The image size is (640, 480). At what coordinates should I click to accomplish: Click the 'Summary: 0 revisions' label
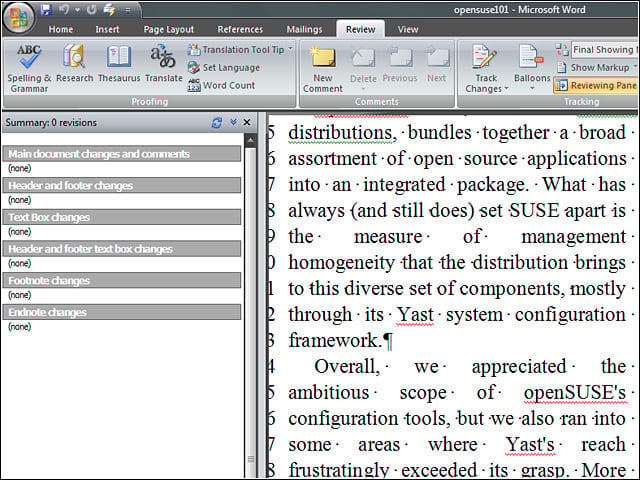[x=51, y=122]
